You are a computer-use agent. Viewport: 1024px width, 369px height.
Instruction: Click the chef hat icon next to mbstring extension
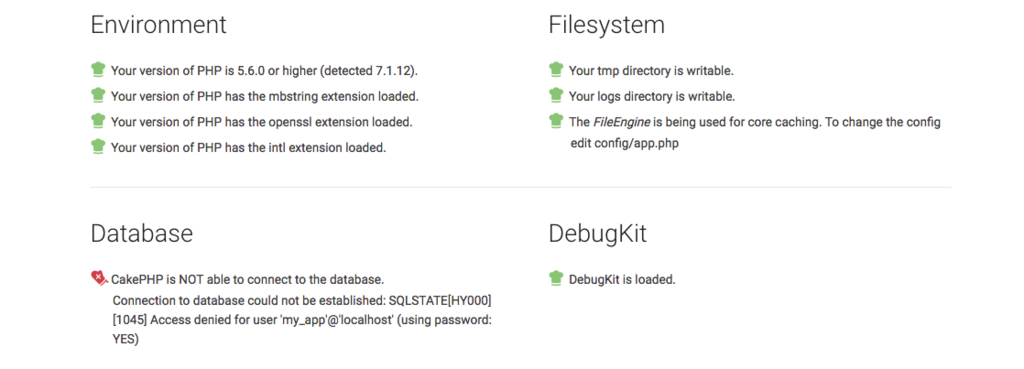(98, 95)
